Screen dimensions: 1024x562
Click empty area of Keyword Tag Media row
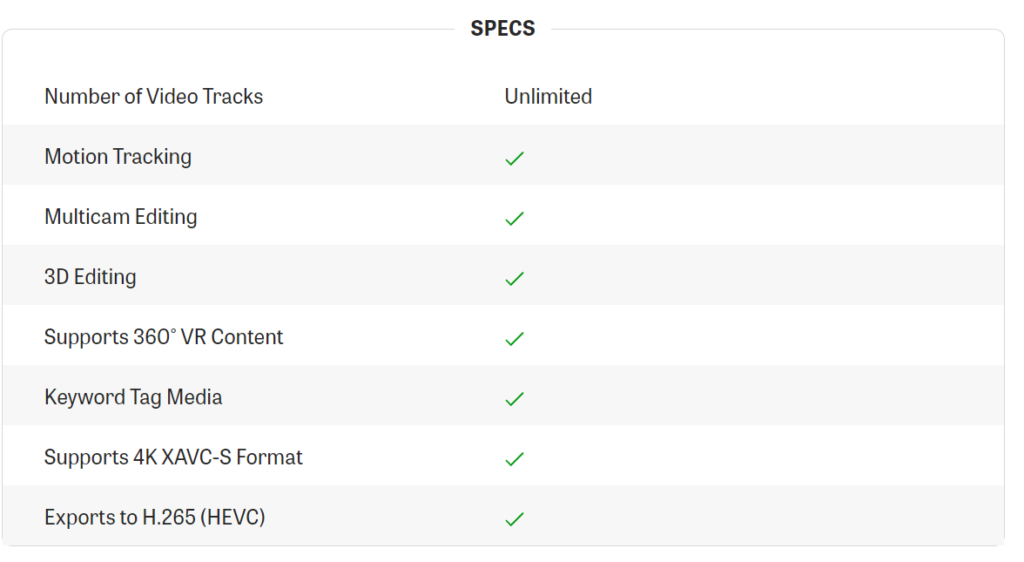pos(764,395)
